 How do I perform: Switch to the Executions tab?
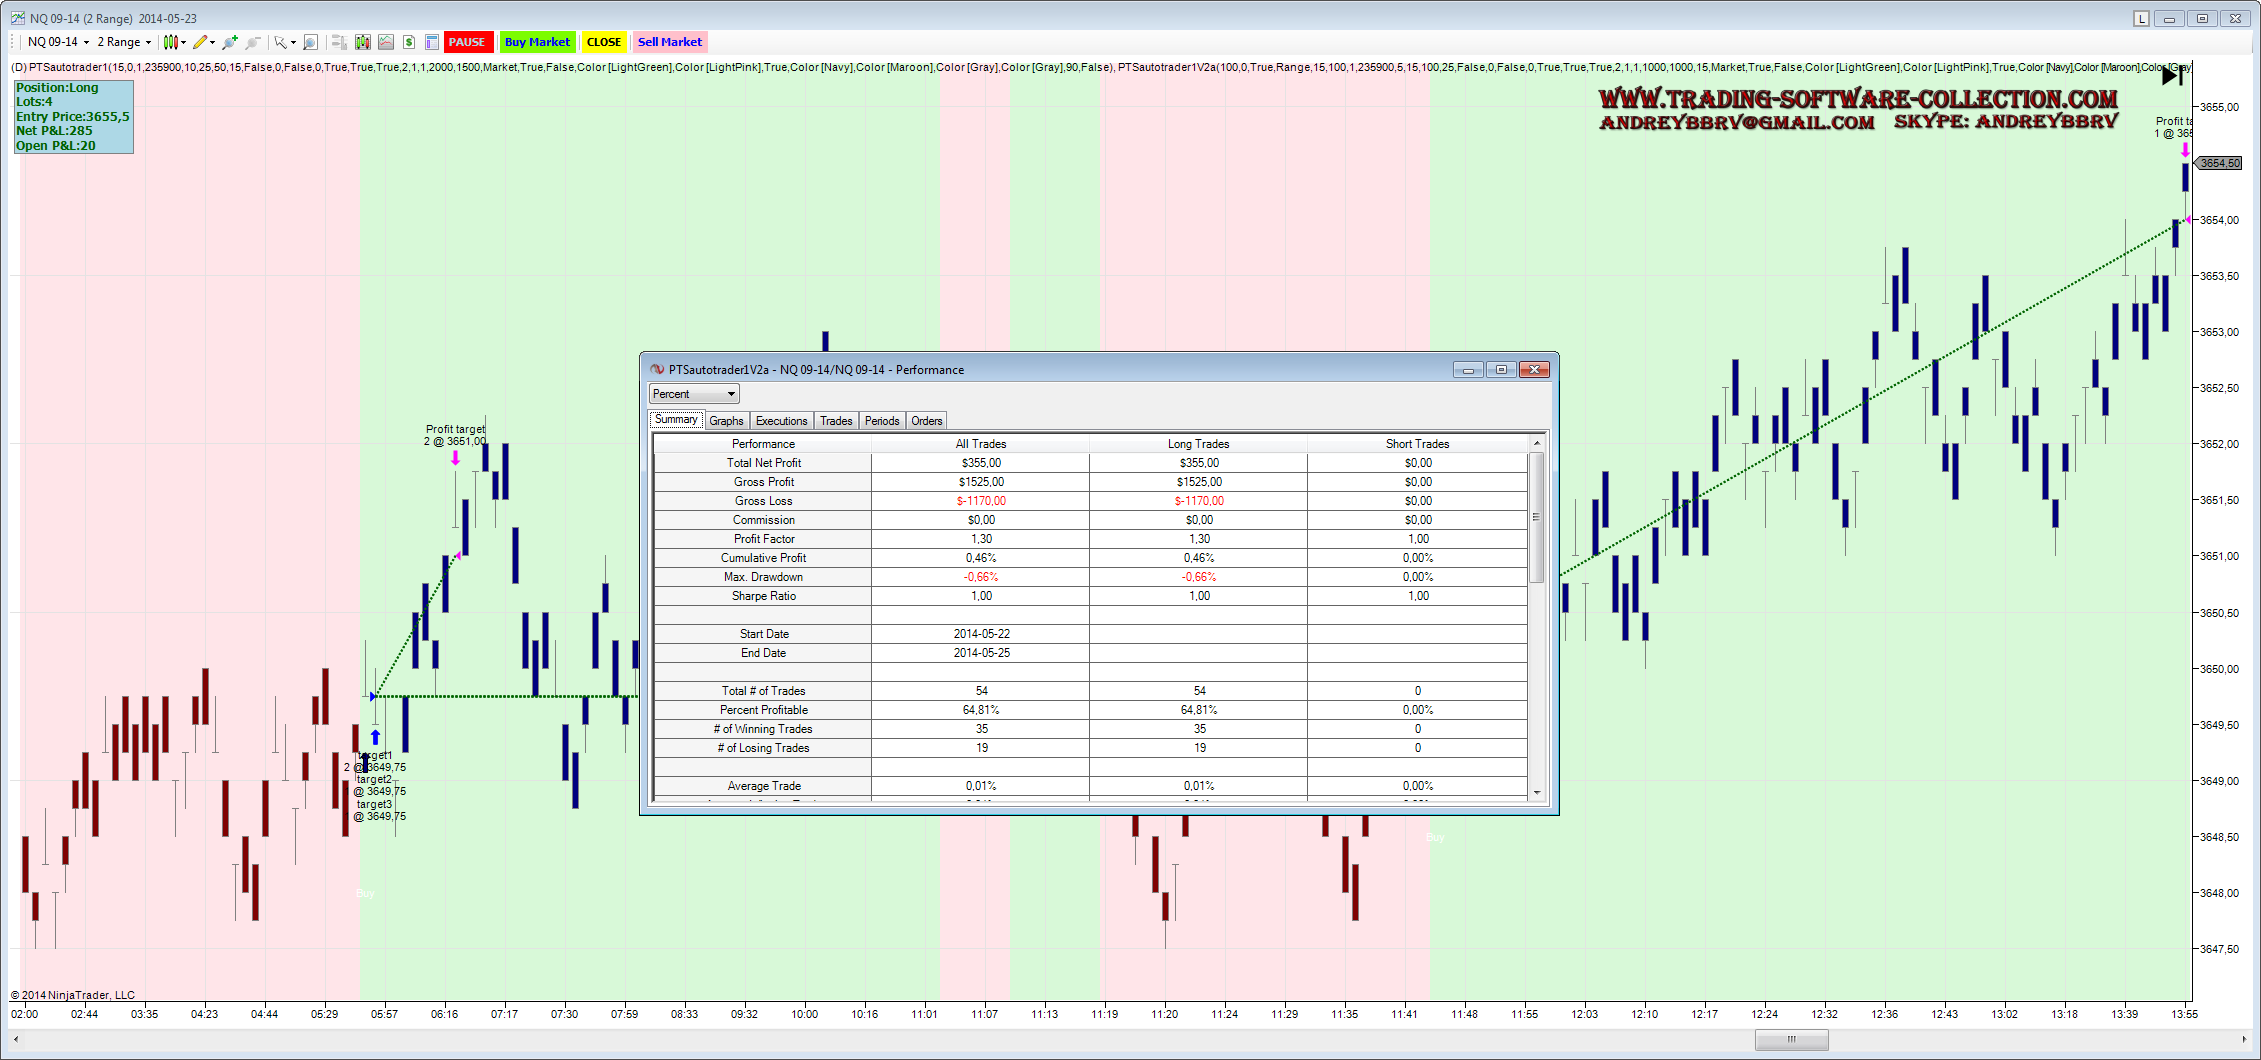pos(781,421)
